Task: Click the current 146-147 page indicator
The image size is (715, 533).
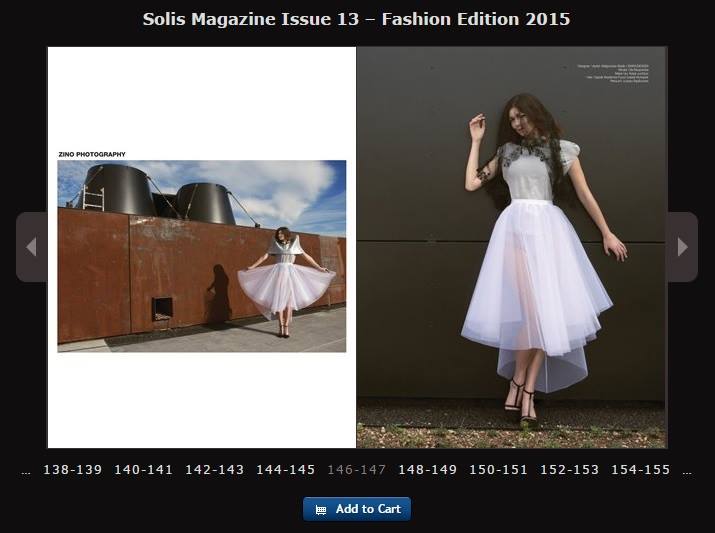Action: point(356,470)
